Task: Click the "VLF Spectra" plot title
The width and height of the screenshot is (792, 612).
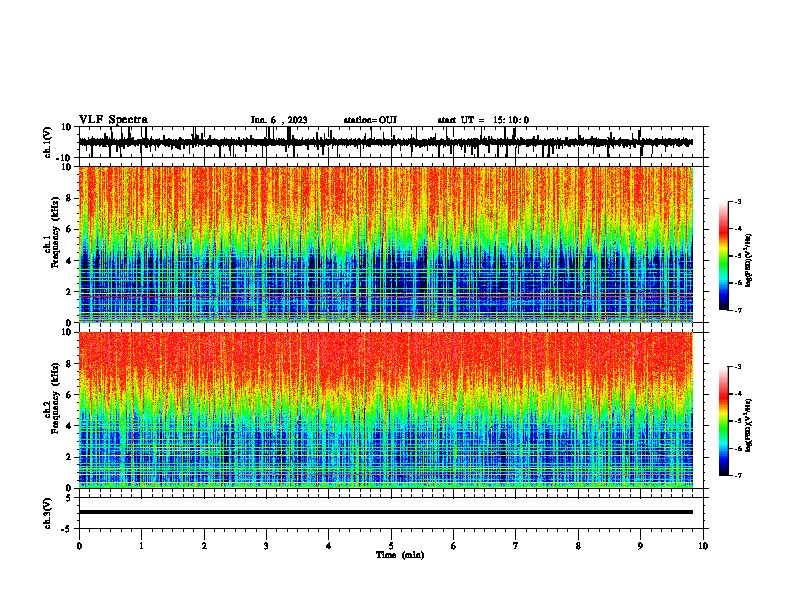Action: (113, 120)
